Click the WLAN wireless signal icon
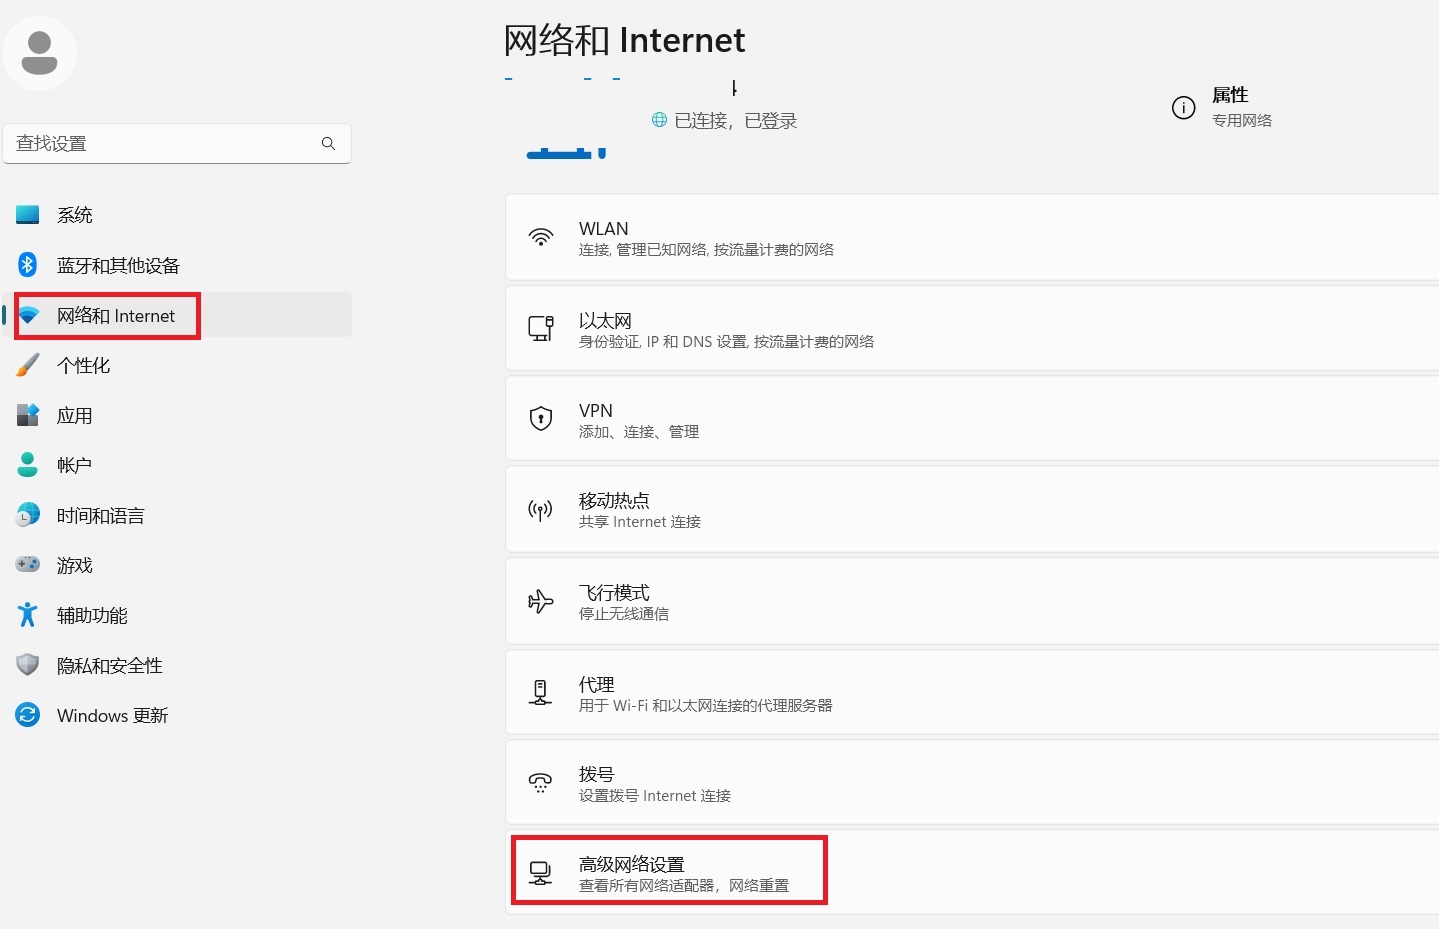 [x=541, y=237]
